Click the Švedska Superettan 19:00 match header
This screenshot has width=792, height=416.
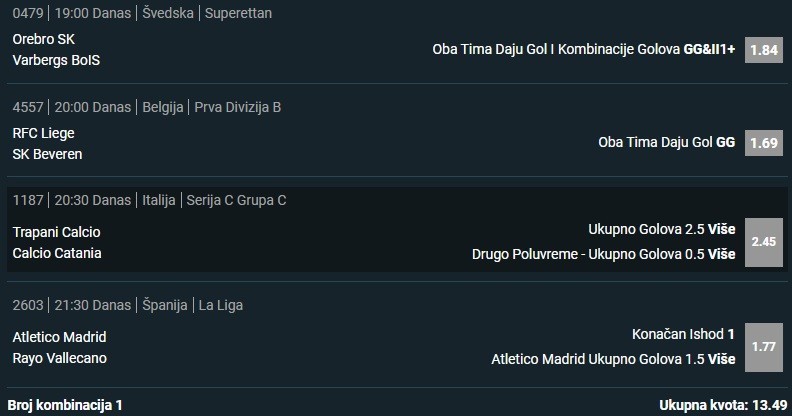[142, 13]
